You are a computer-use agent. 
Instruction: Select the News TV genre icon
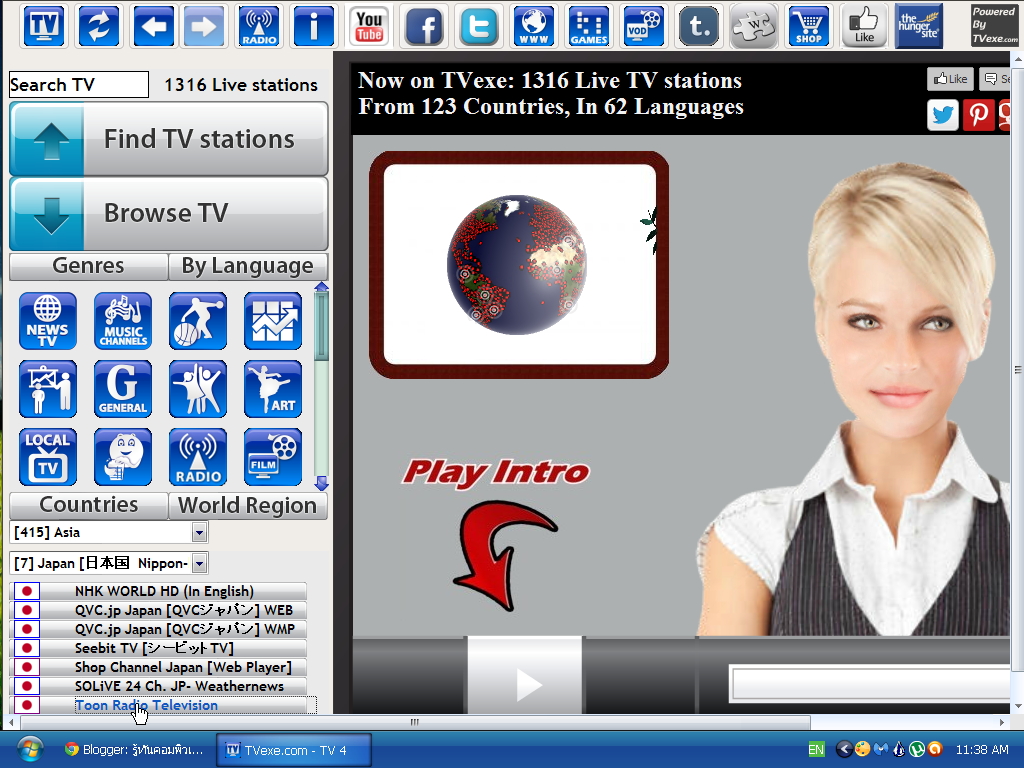[x=48, y=321]
